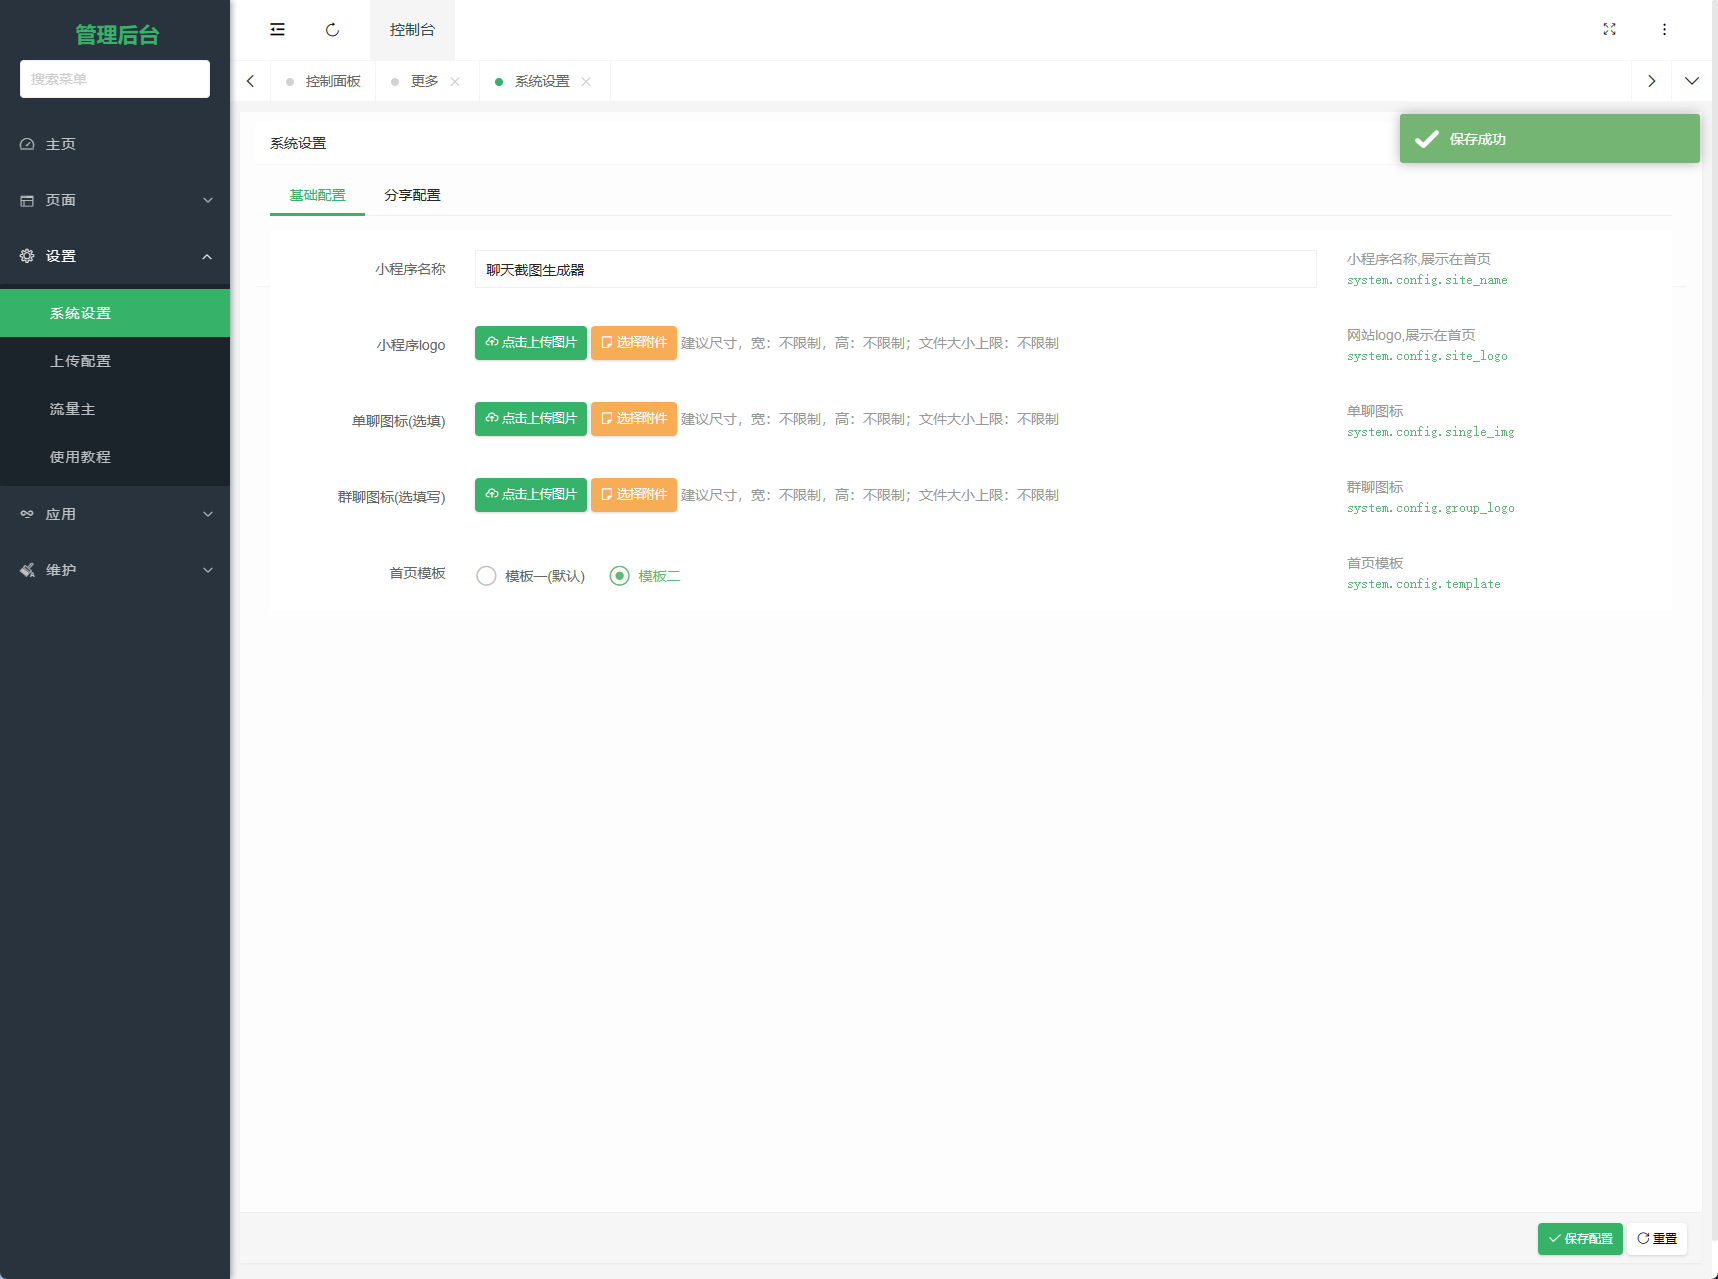1718x1279 pixels.
Task: Open the 控制台 top menu item
Action: coord(412,30)
